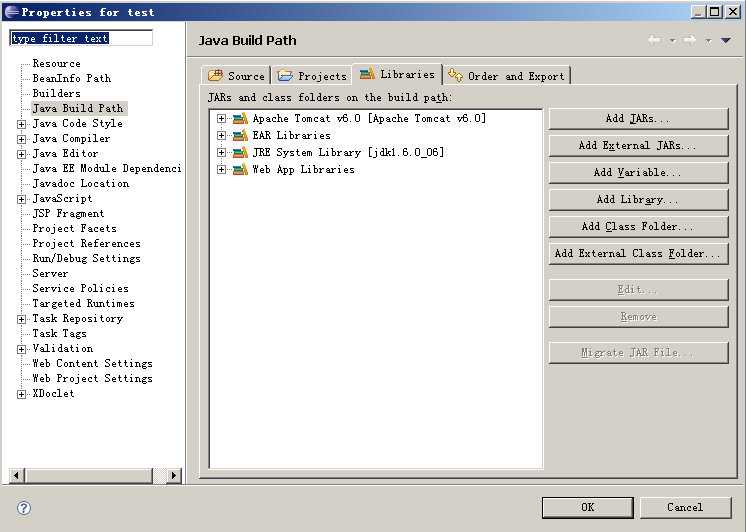The width and height of the screenshot is (746, 532).
Task: Click the Add JARs button
Action: click(x=638, y=118)
